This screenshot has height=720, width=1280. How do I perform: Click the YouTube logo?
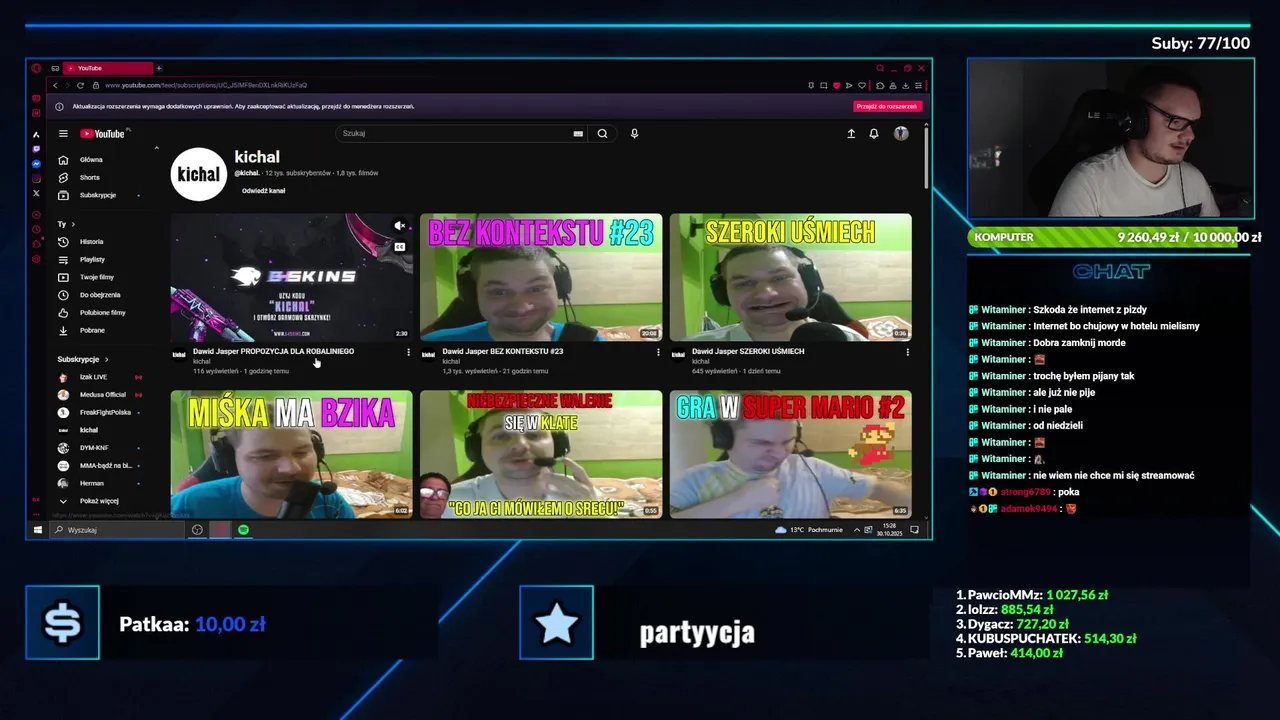[x=103, y=134]
